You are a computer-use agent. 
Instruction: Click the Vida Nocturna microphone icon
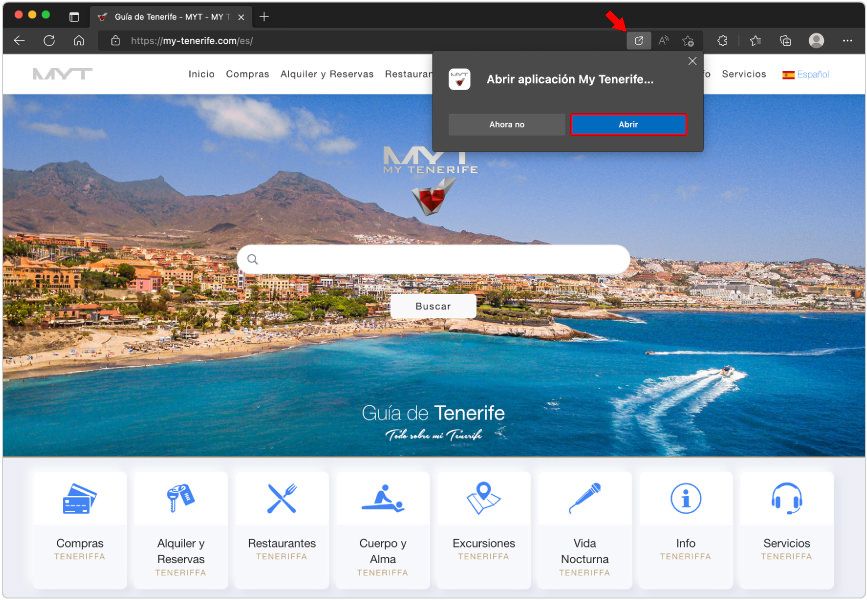pyautogui.click(x=584, y=497)
